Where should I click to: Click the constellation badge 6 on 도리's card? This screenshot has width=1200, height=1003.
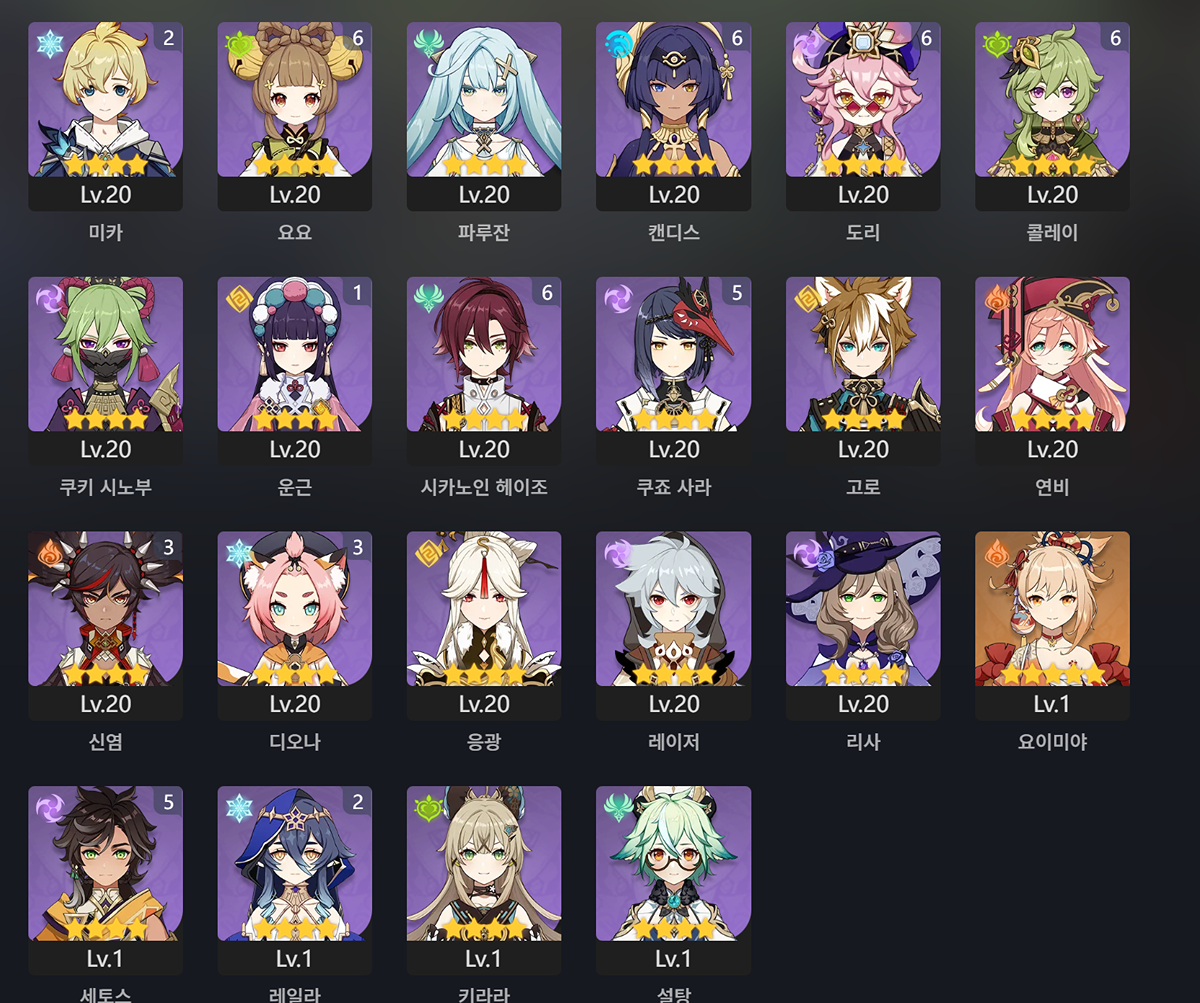click(x=926, y=38)
